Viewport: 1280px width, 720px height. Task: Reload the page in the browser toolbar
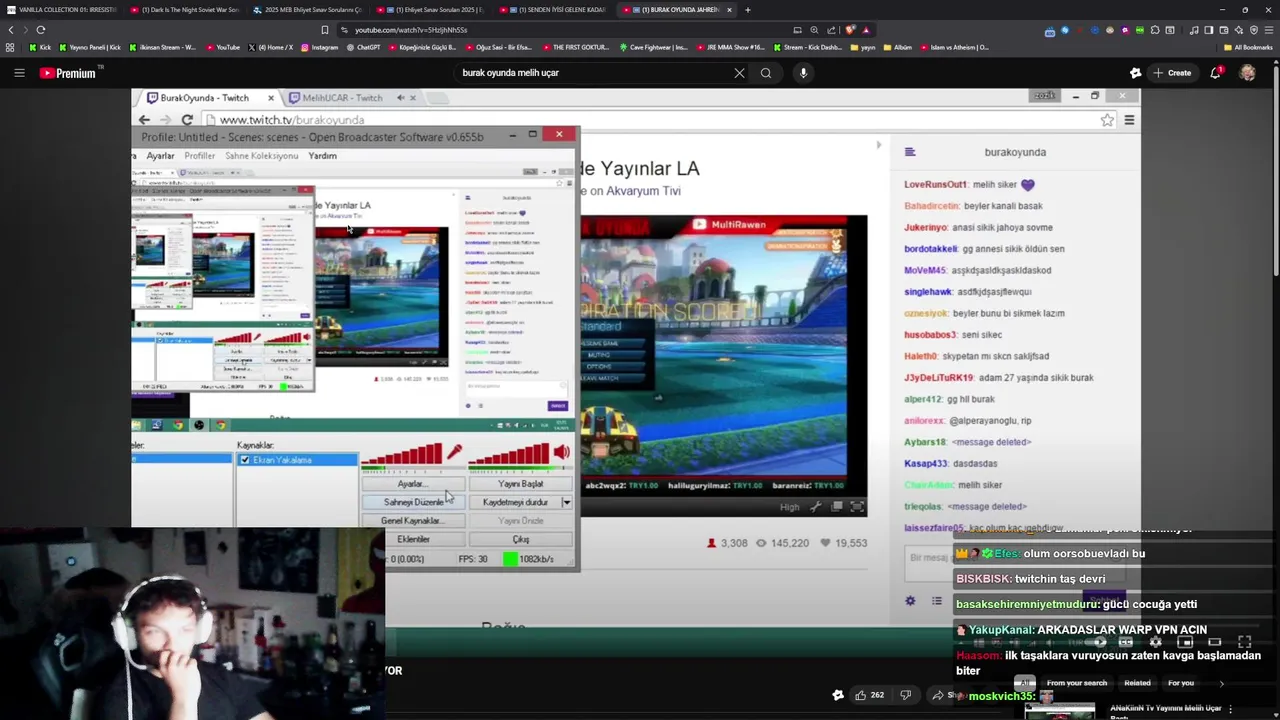40,30
